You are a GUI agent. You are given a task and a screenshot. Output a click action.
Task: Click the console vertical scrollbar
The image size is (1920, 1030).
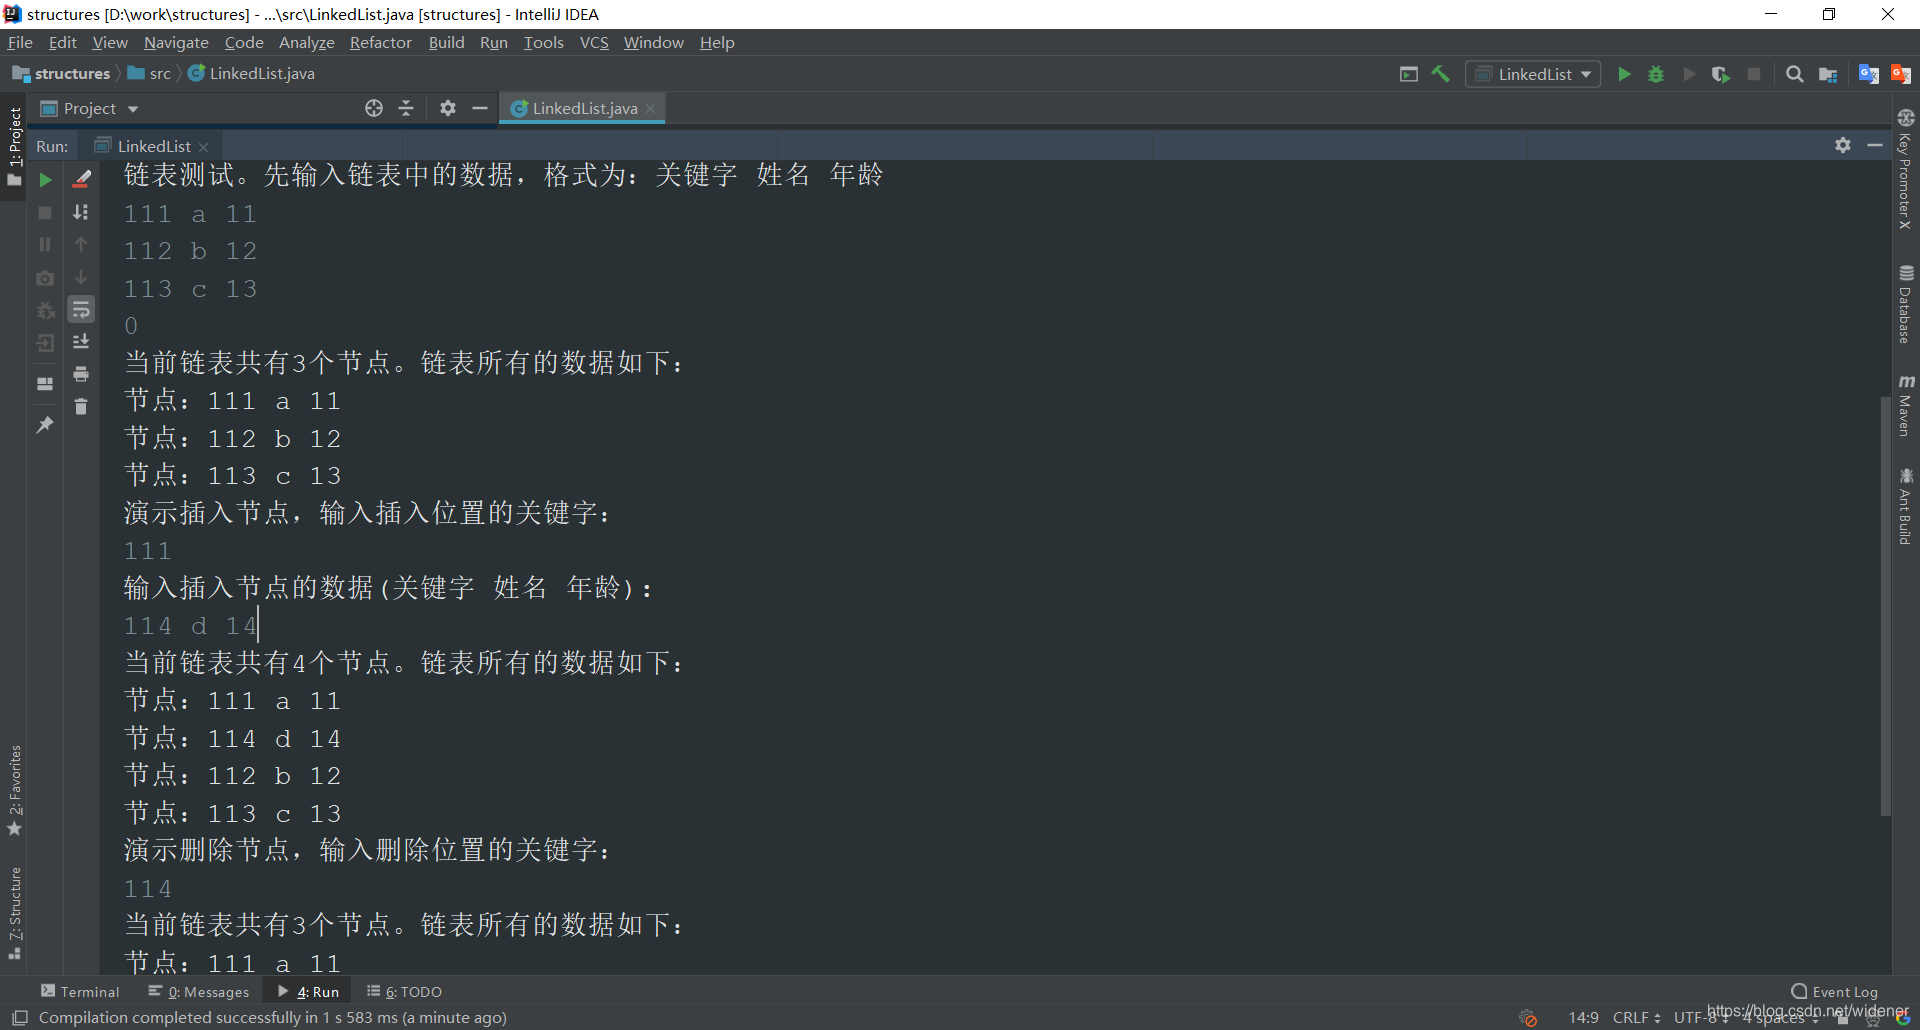[x=1886, y=605]
